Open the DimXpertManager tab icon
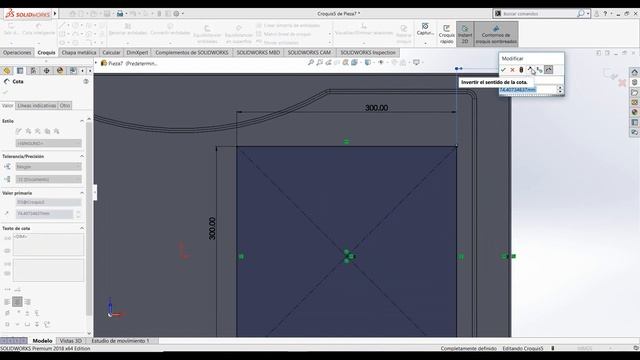 (47, 71)
